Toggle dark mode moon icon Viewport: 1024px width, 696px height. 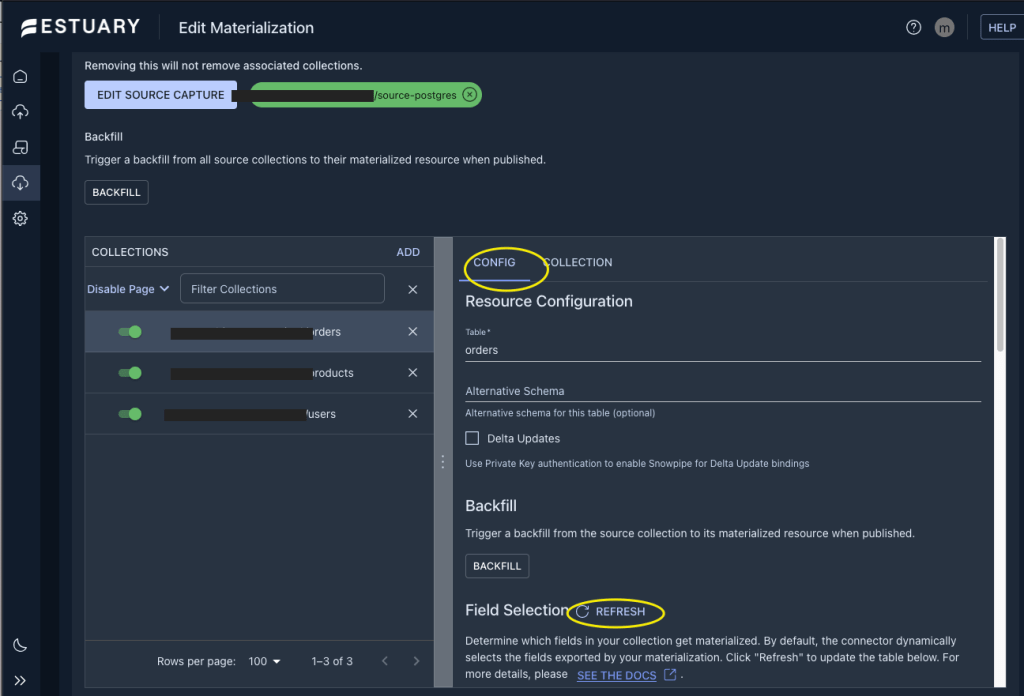tap(20, 645)
